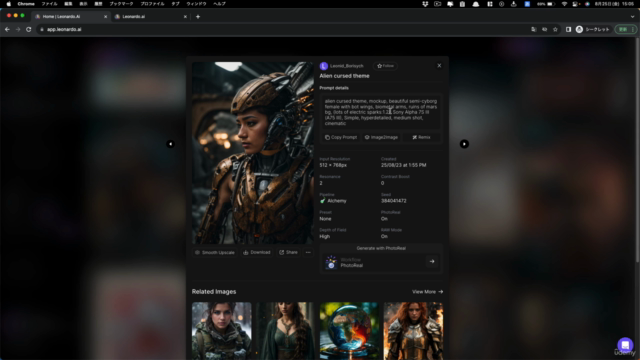Click browser forward button
This screenshot has width=640, height=360.
[x=18, y=29]
